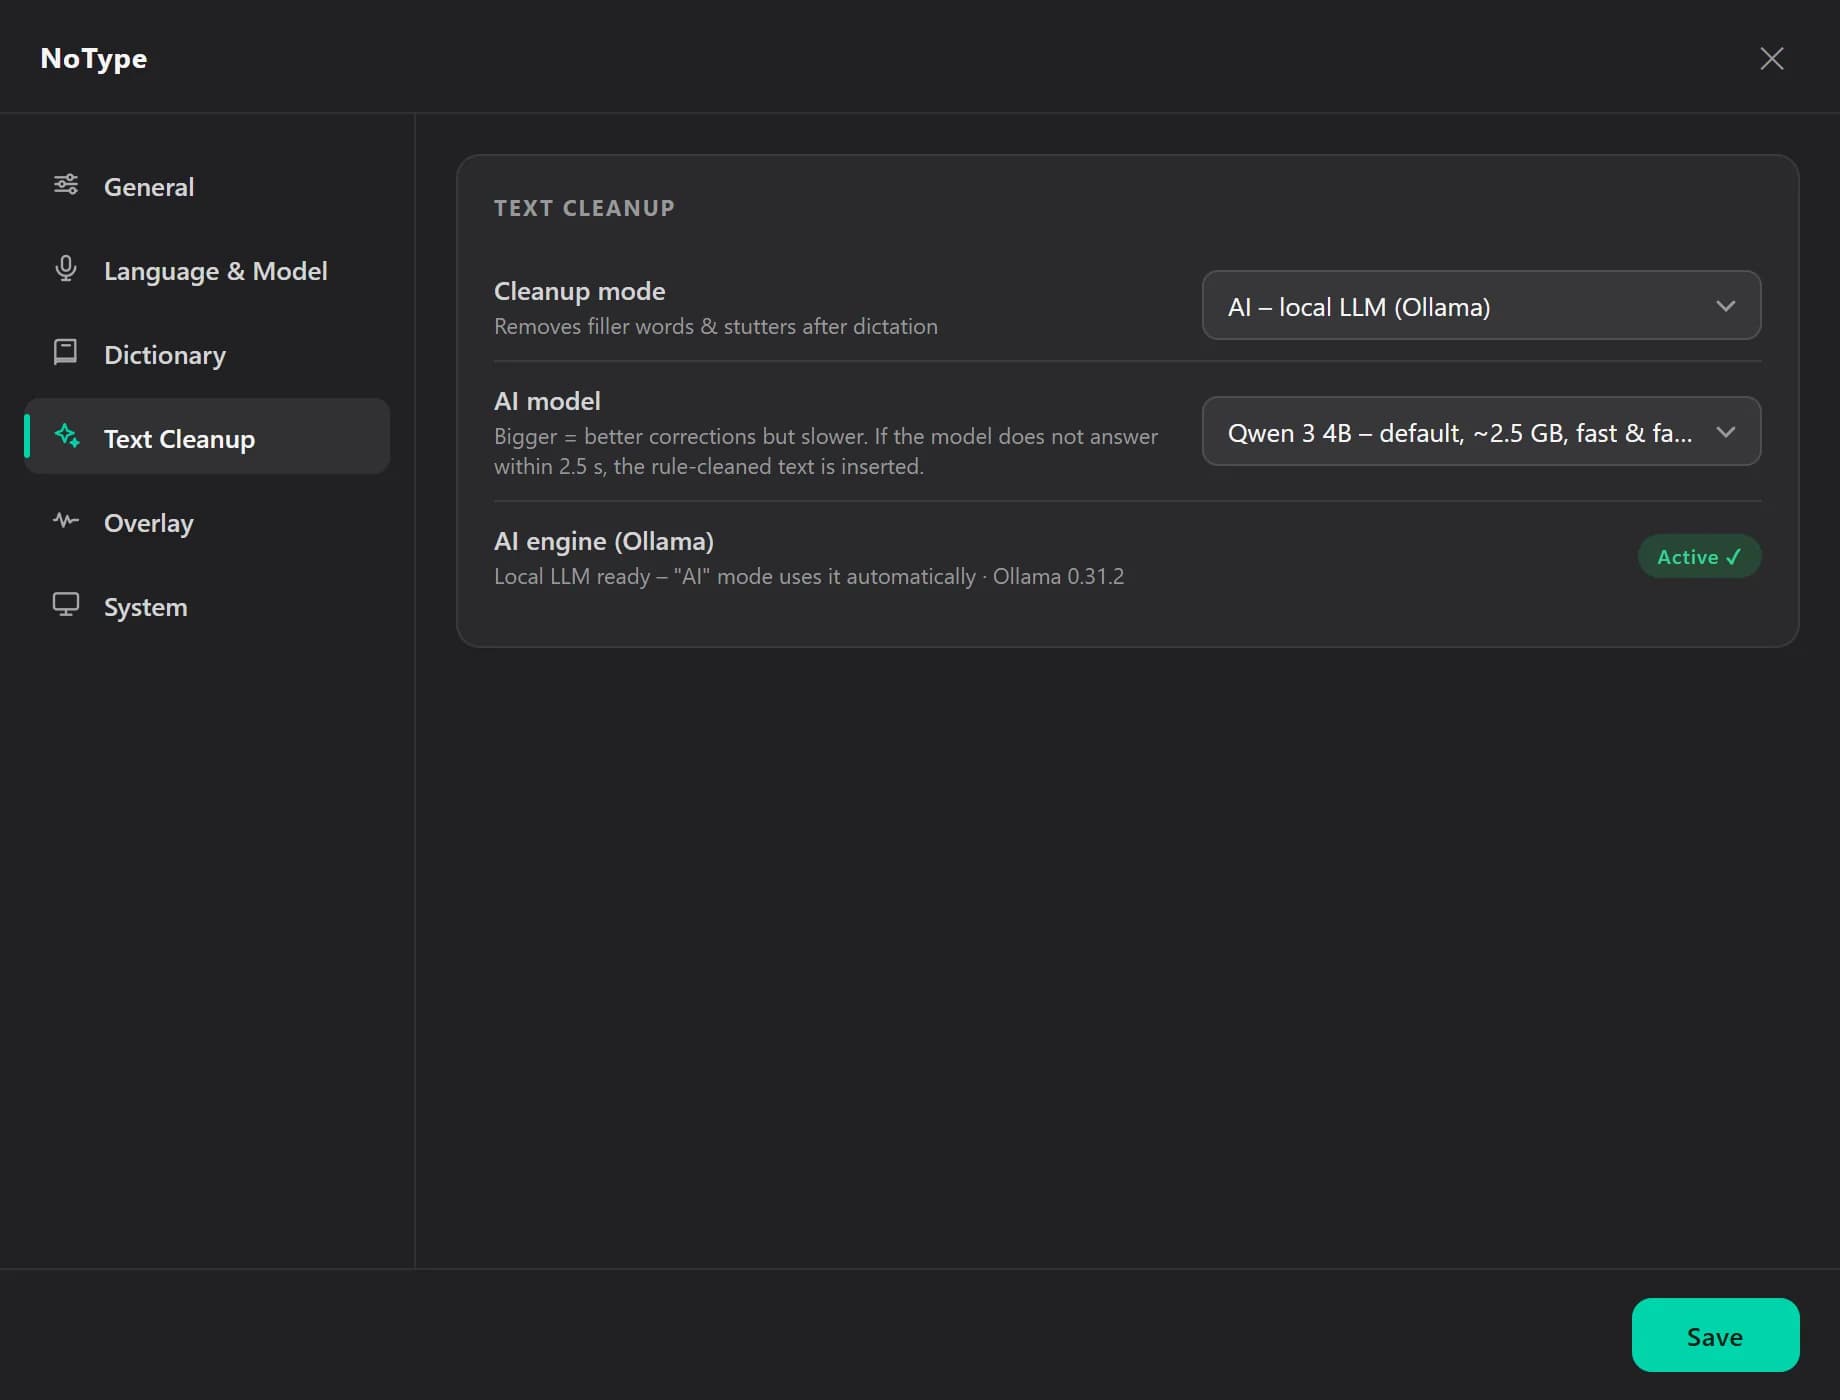The width and height of the screenshot is (1840, 1400).
Task: Click the chevron on Qwen 3 4B selector
Action: [1726, 432]
